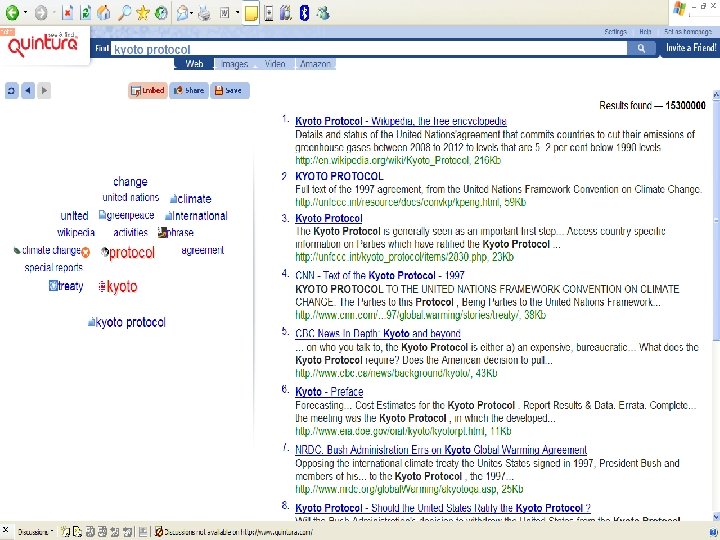The width and height of the screenshot is (720, 540).
Task: Open the Search magnifier in browser toolbar
Action: coord(124,13)
